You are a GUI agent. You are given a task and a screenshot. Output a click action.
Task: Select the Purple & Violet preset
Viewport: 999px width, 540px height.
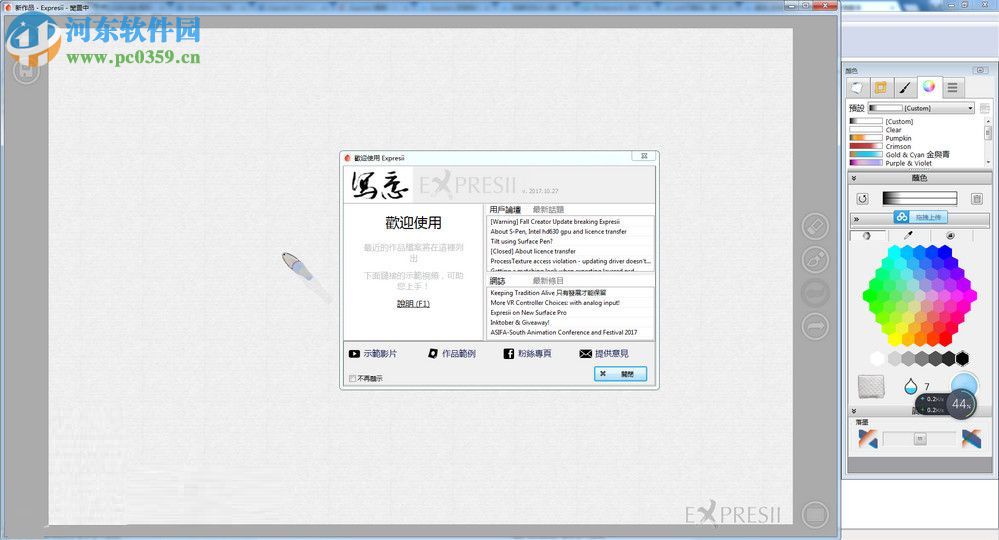(x=916, y=163)
